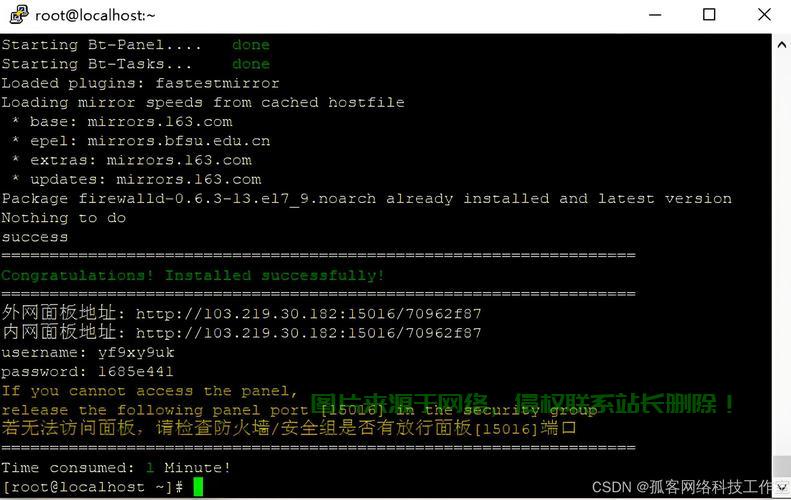
Task: Click the CSDN watermark text
Action: (681, 487)
